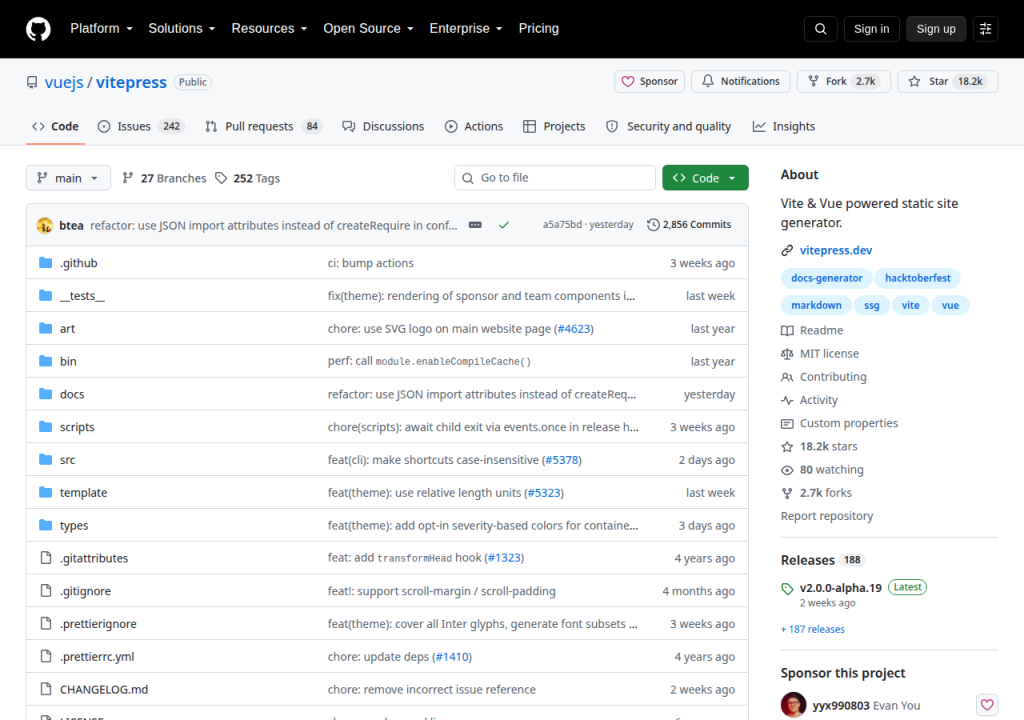Click the eye icon beside 80 watching
Viewport: 1024px width, 720px height.
(x=787, y=470)
